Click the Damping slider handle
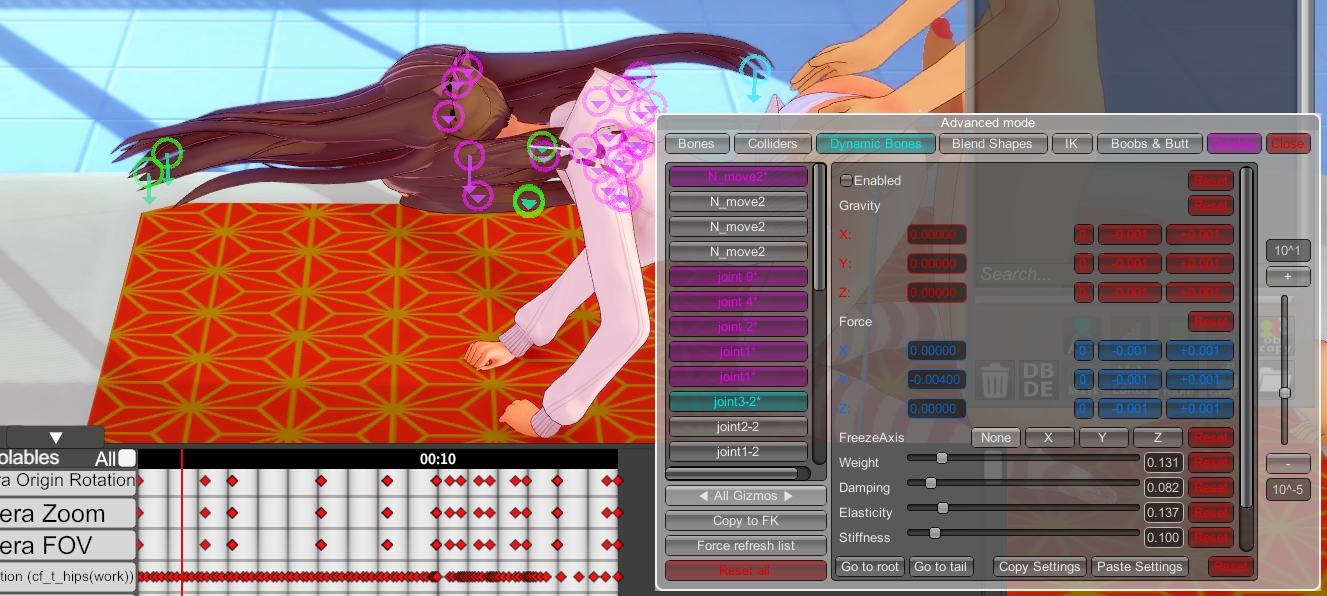This screenshot has height=596, width=1327. 931,483
